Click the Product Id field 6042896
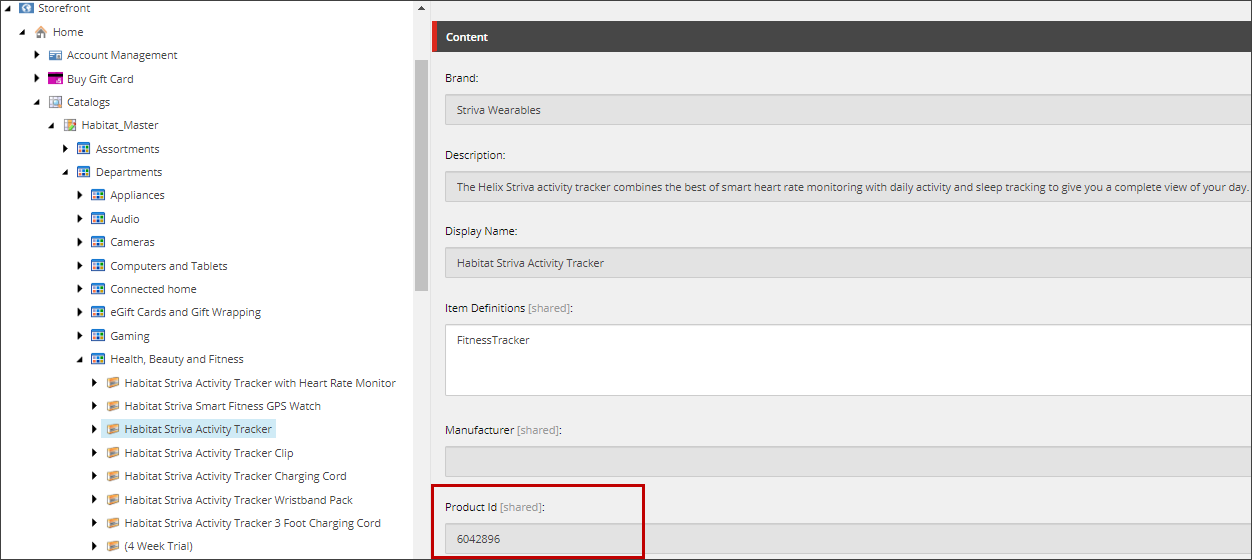This screenshot has width=1252, height=560. pyautogui.click(x=848, y=538)
